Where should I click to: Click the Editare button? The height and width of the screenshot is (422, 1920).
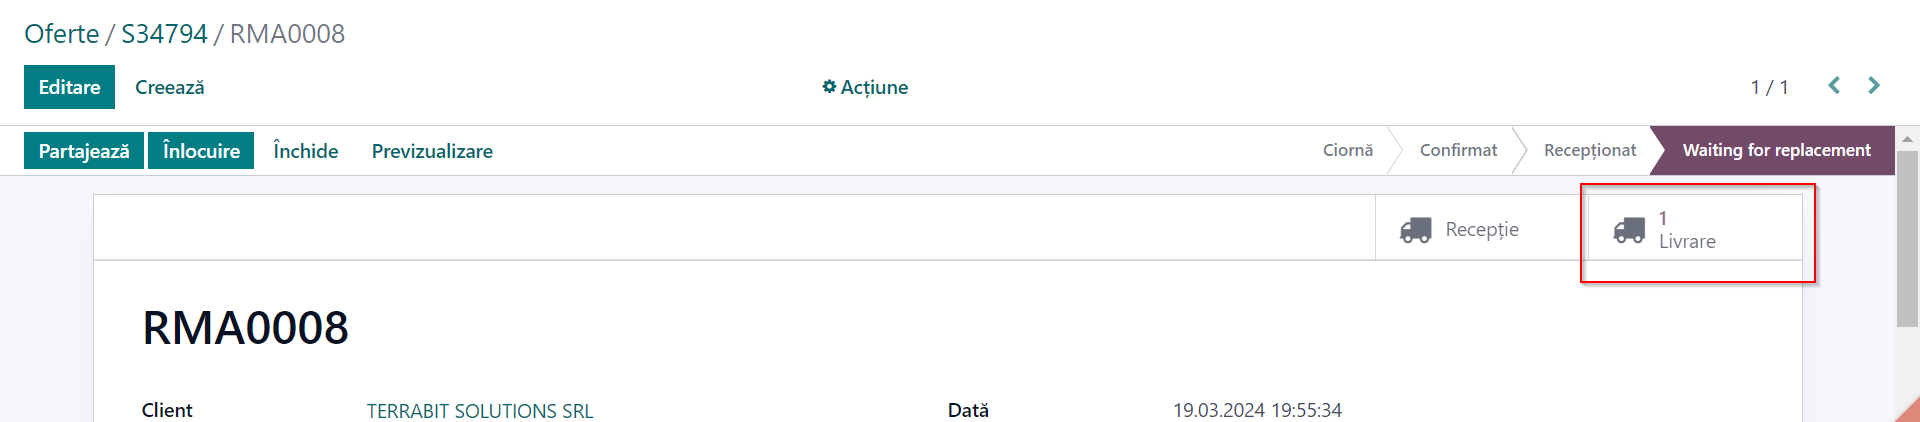[69, 87]
